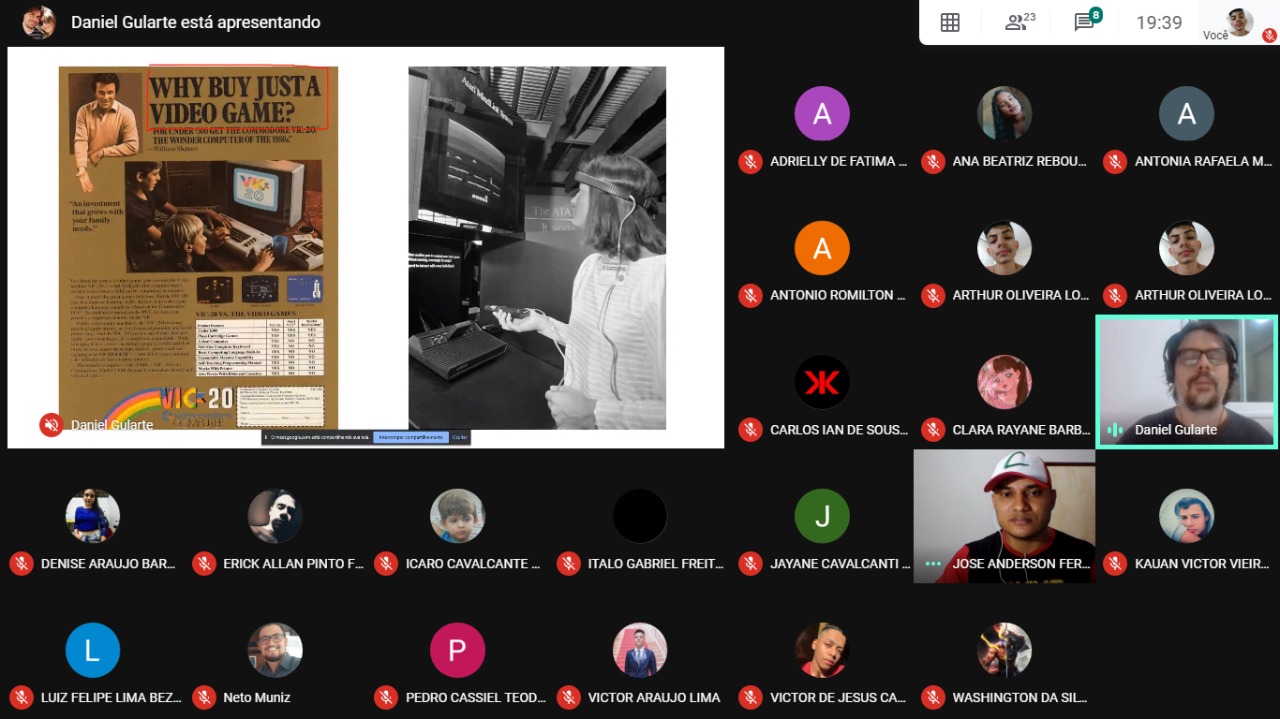1280x719 pixels.
Task: Select Jose Anderson's camera video tile
Action: [x=1004, y=516]
